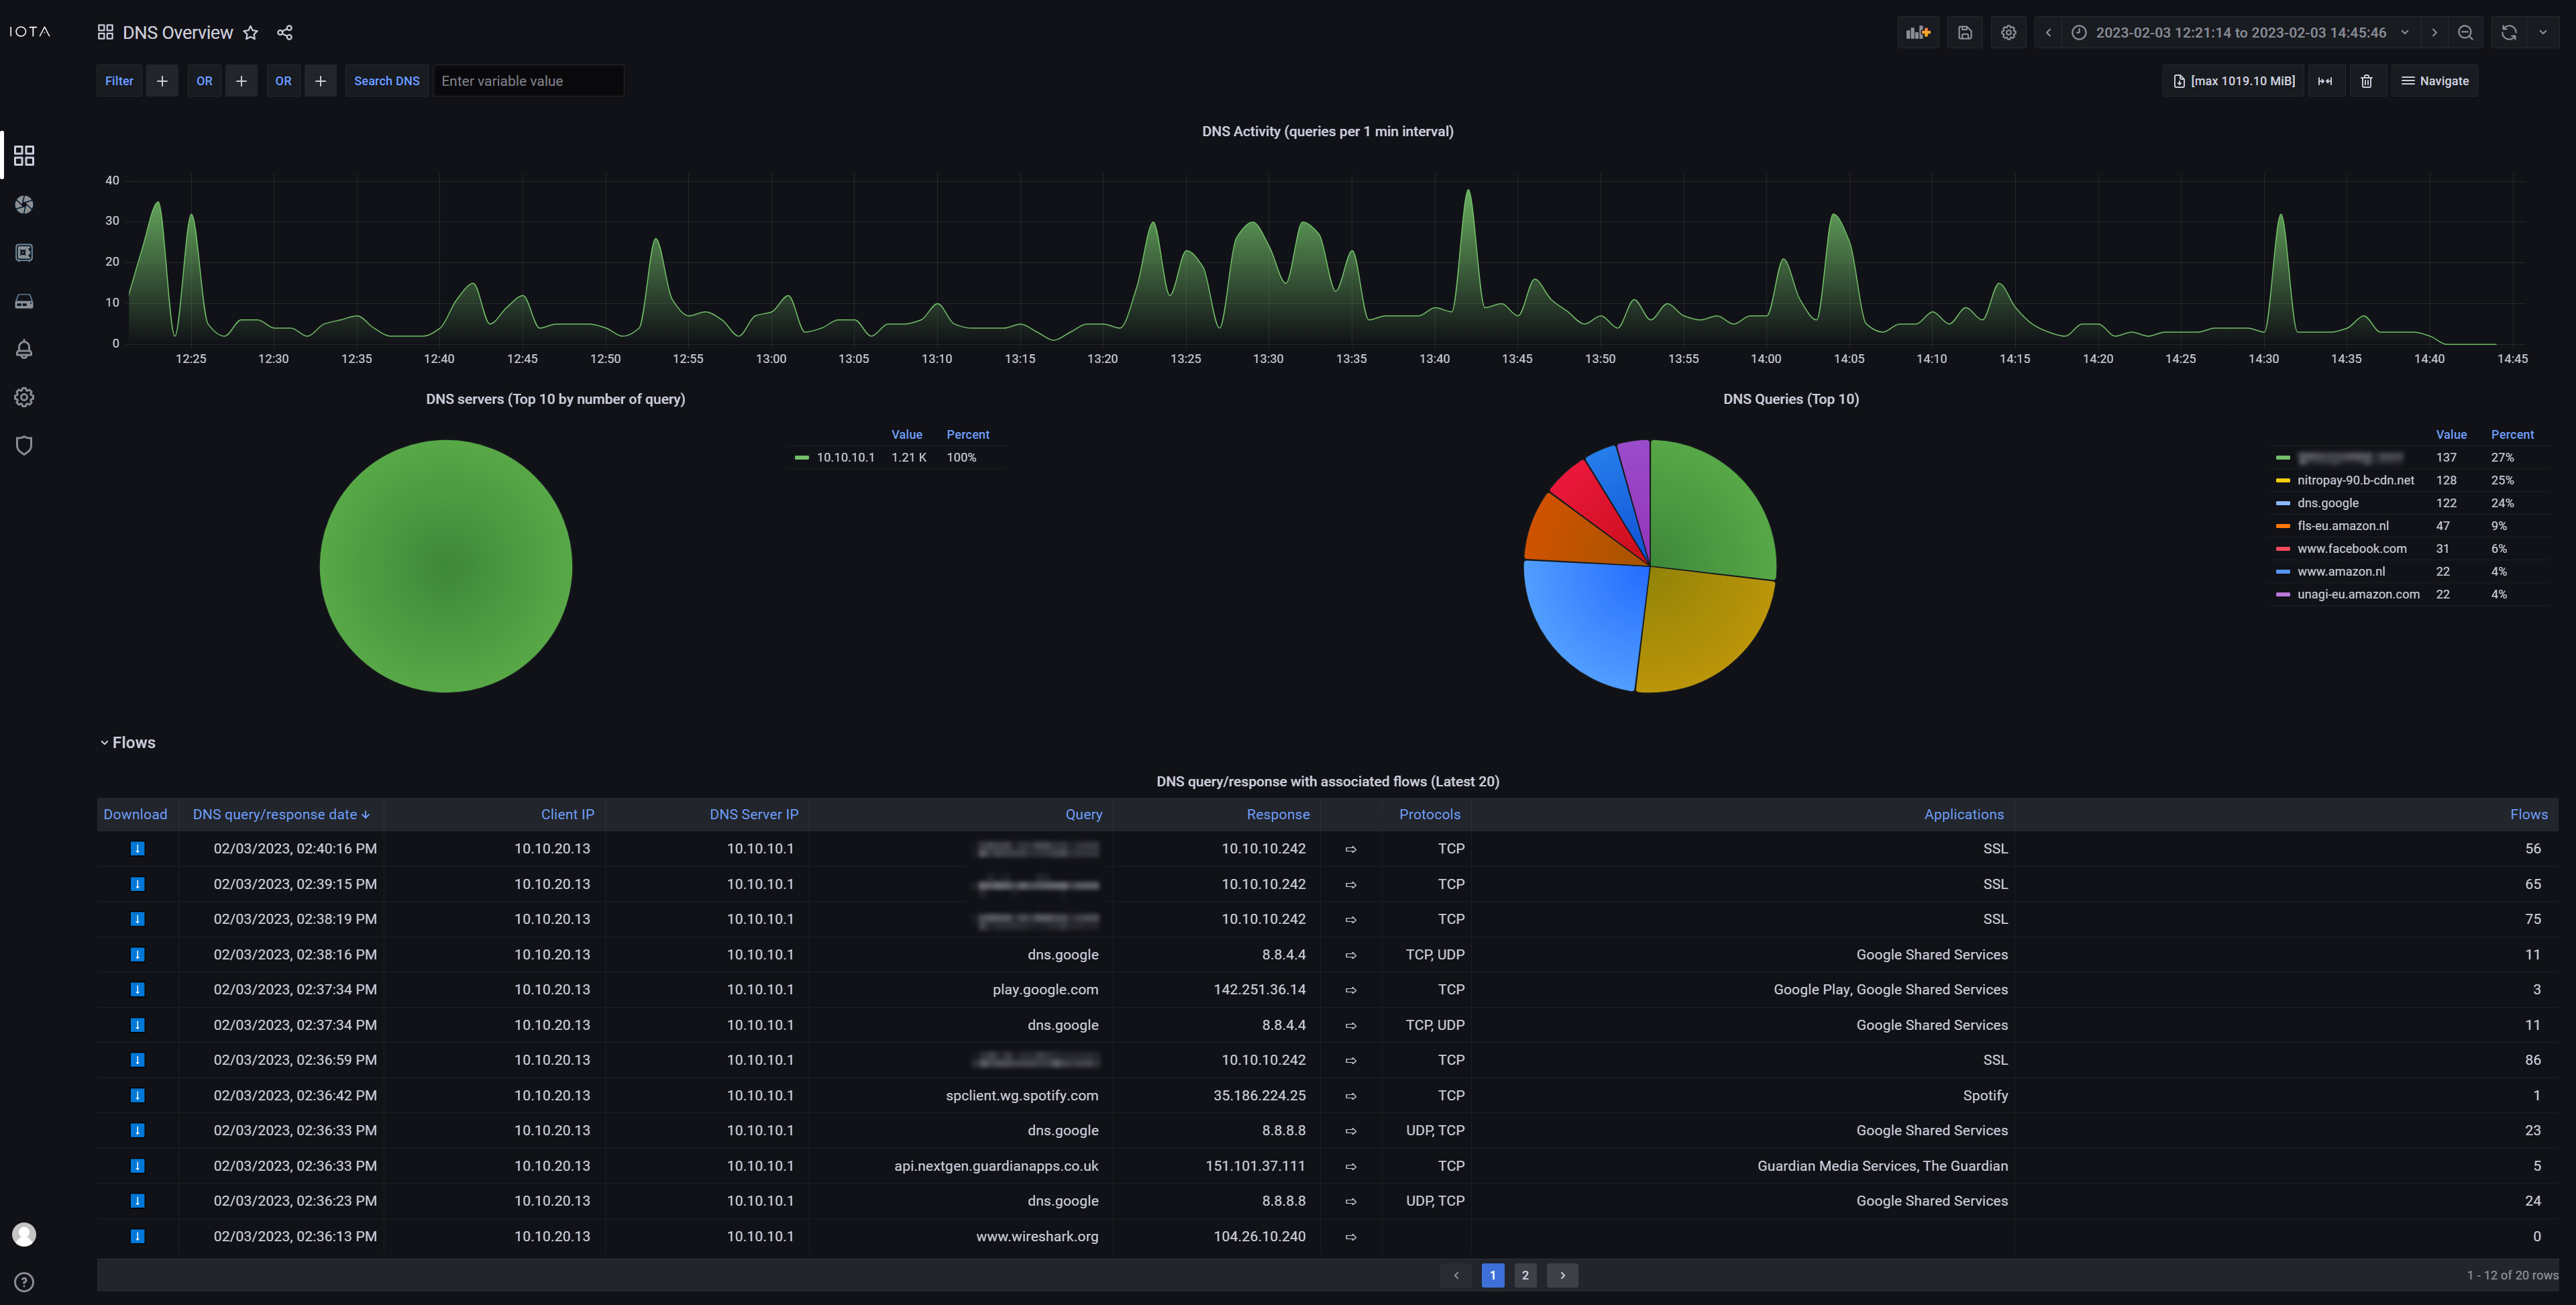Expand the refresh interval dropdown arrow
This screenshot has height=1305, width=2576.
click(2543, 33)
